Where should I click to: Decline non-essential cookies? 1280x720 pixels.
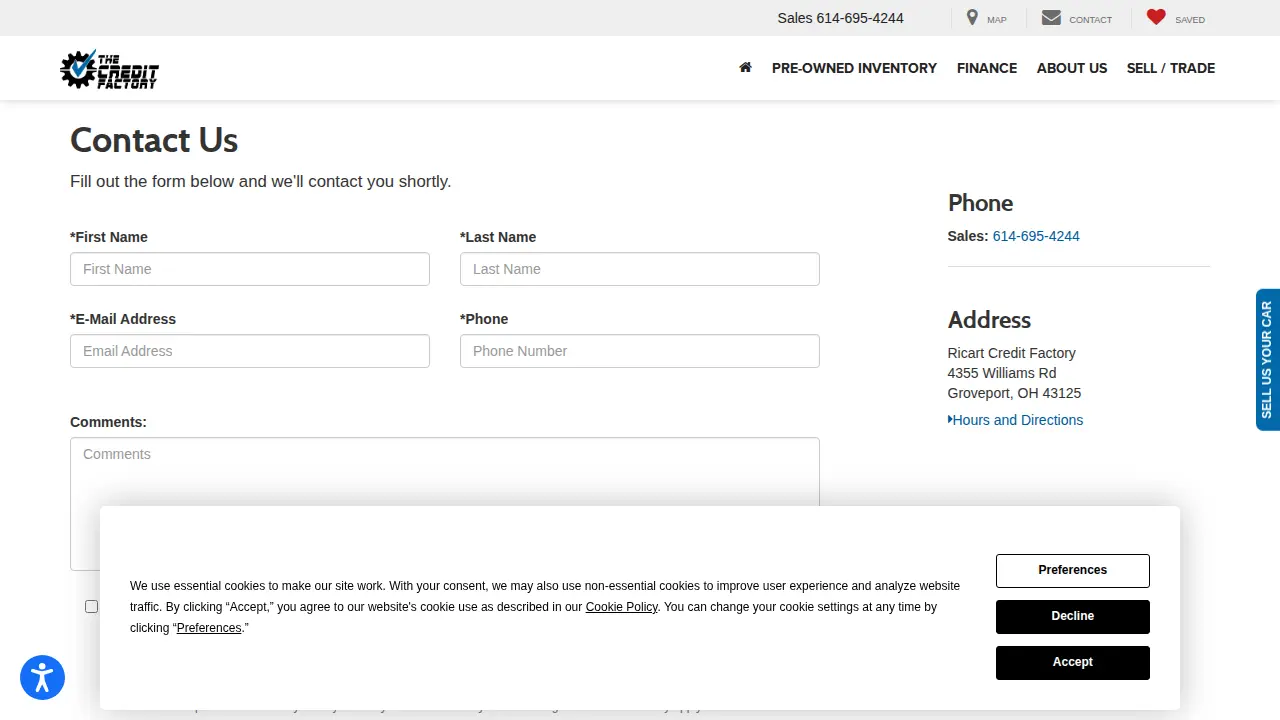(x=1073, y=616)
